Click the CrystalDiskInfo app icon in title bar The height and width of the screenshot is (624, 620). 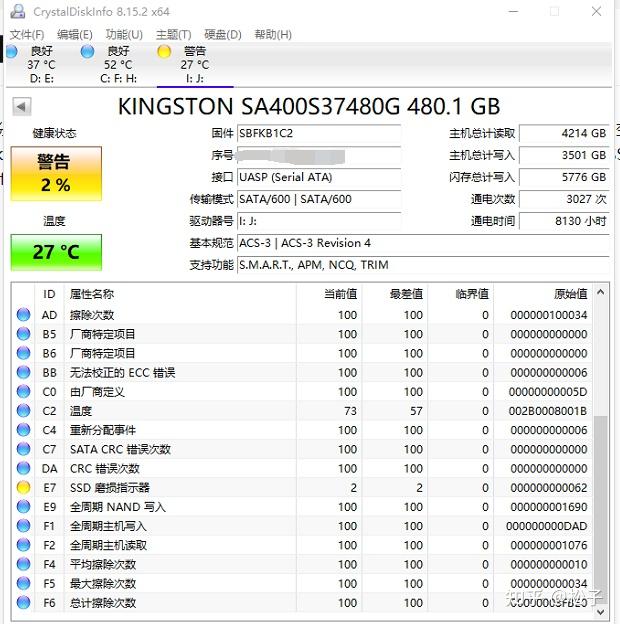pyautogui.click(x=18, y=12)
